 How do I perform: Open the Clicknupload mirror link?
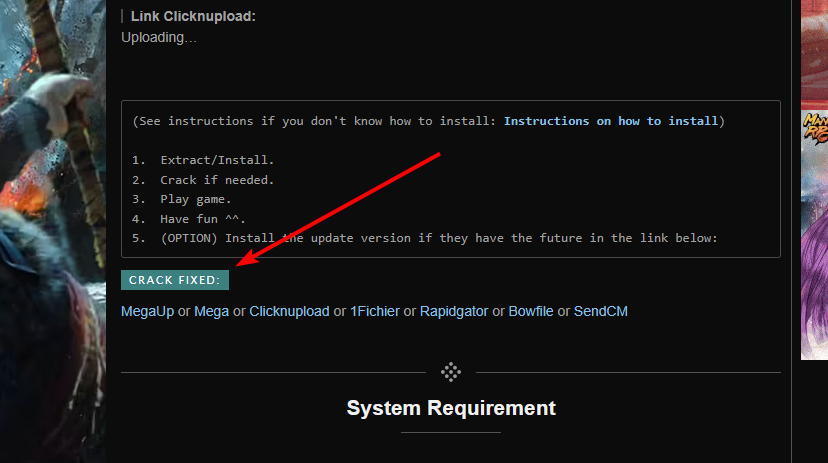[x=289, y=311]
